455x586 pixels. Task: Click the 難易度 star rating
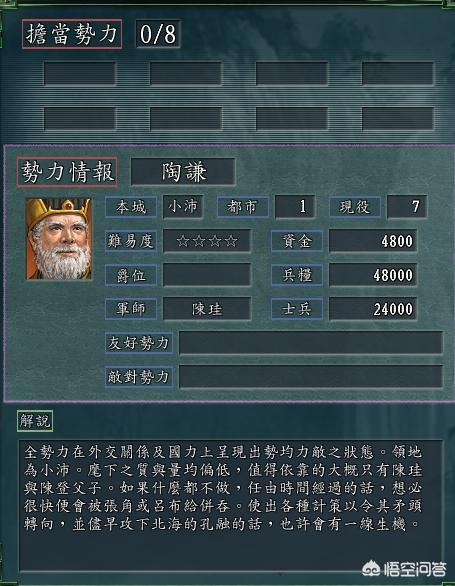207,241
